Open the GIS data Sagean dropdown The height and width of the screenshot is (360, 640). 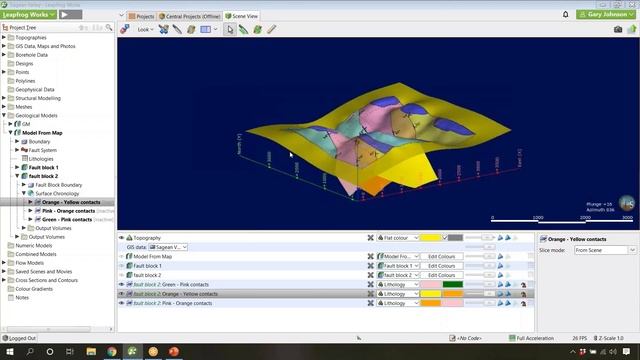pos(168,247)
